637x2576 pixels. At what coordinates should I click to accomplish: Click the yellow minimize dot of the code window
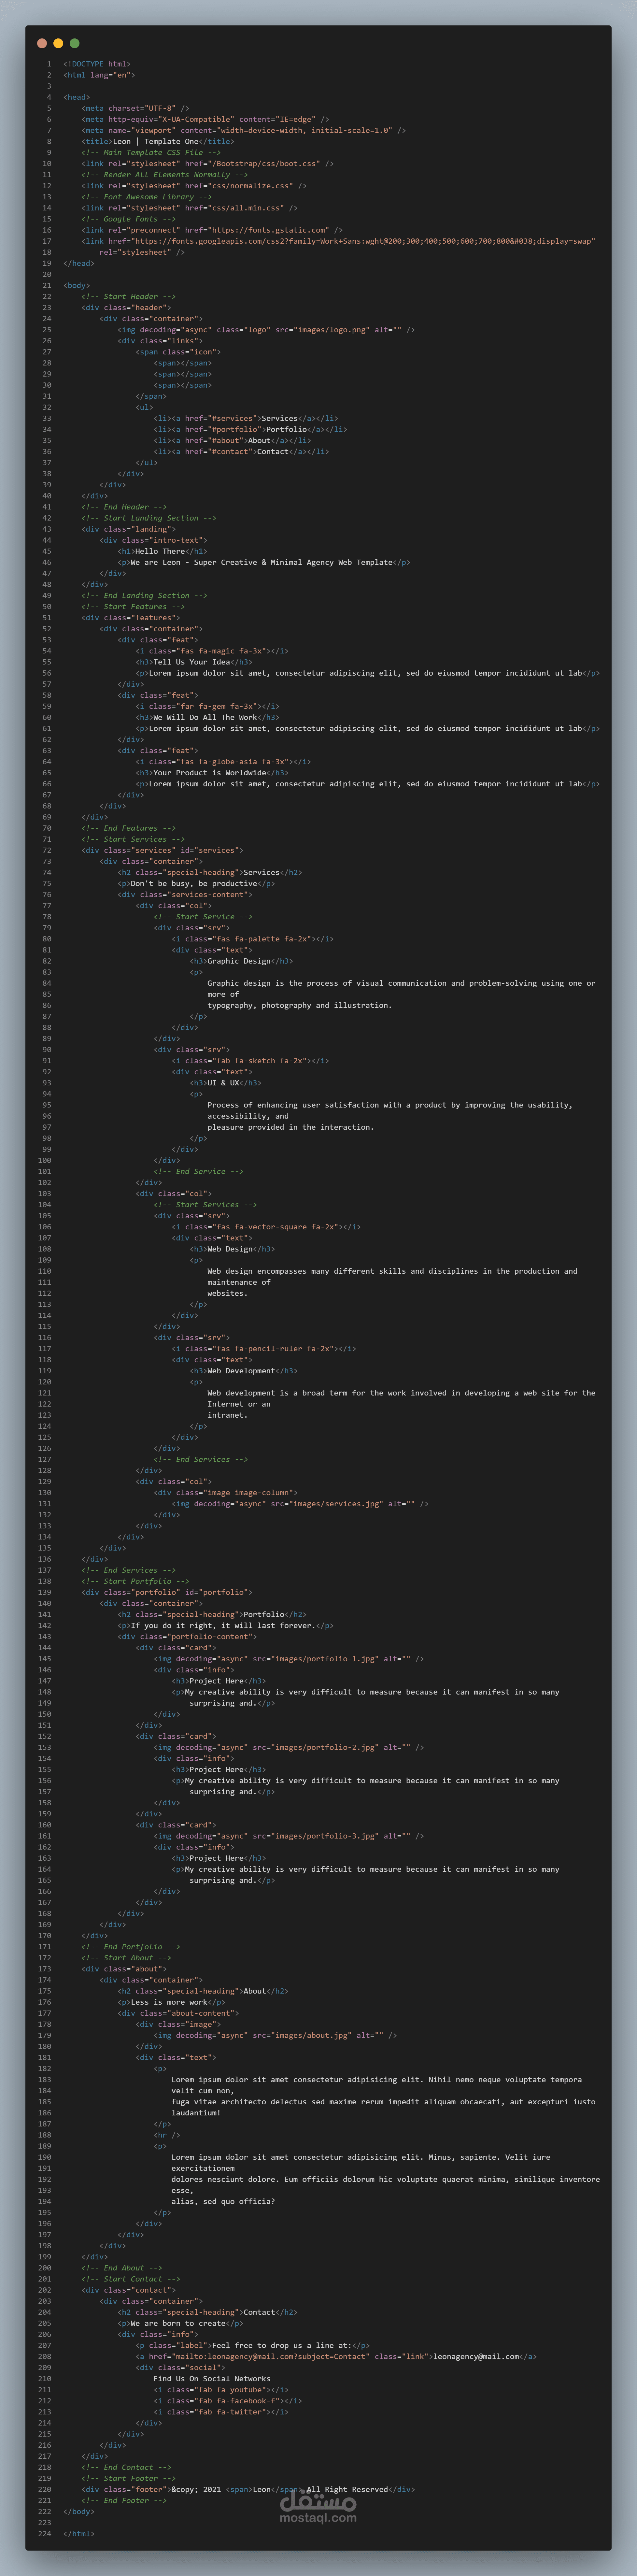tap(58, 43)
